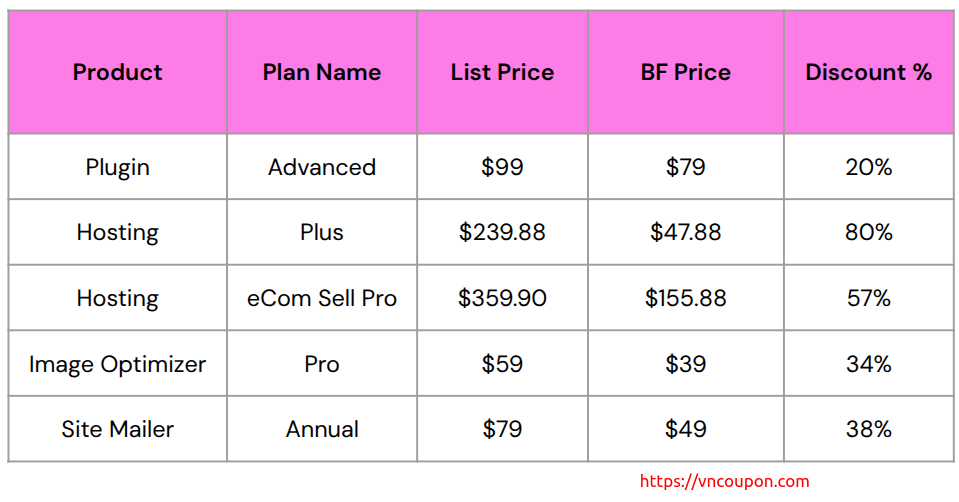Select the $239.88 list price cell
The height and width of the screenshot is (502, 959).
click(502, 232)
